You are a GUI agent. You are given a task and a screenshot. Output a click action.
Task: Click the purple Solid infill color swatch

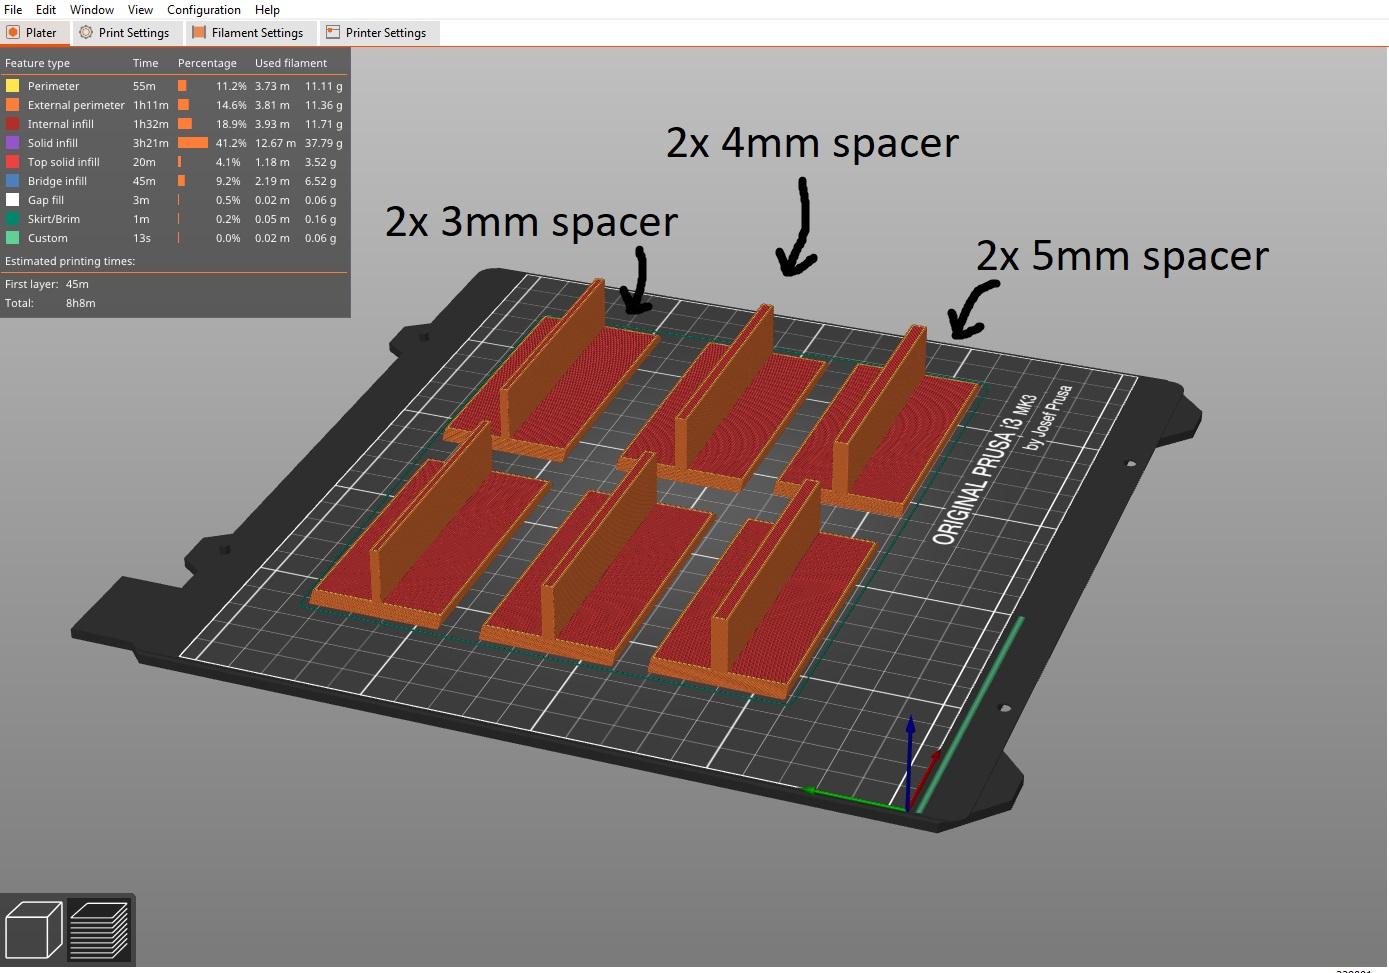[x=13, y=143]
